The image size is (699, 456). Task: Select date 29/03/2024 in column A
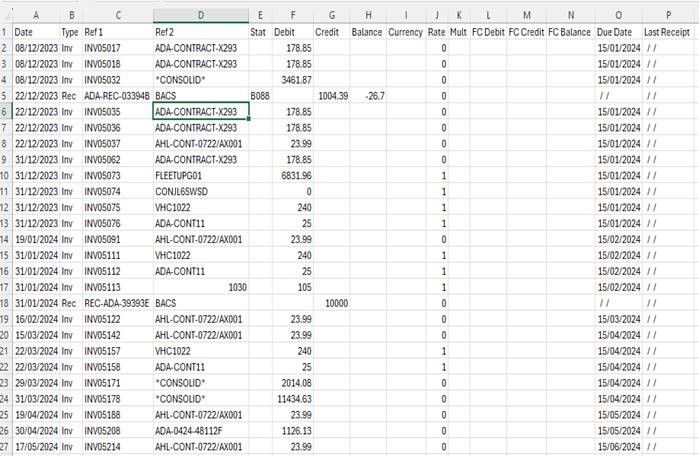36,383
